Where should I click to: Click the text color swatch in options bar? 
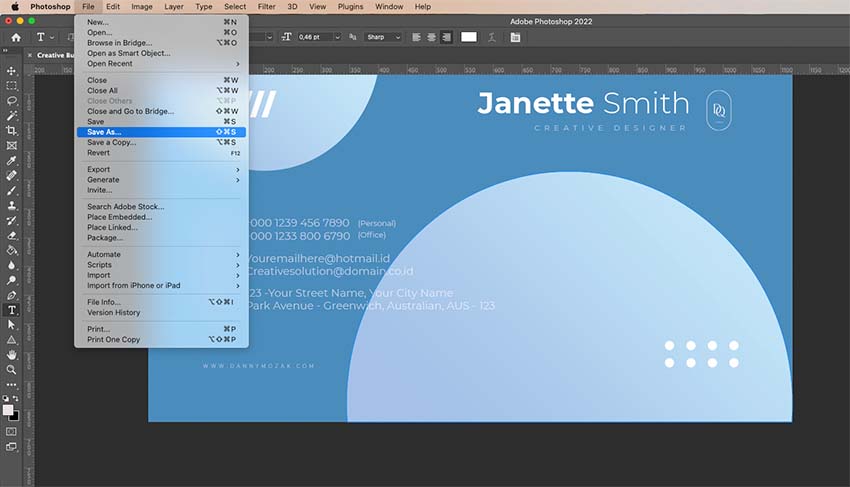[468, 37]
